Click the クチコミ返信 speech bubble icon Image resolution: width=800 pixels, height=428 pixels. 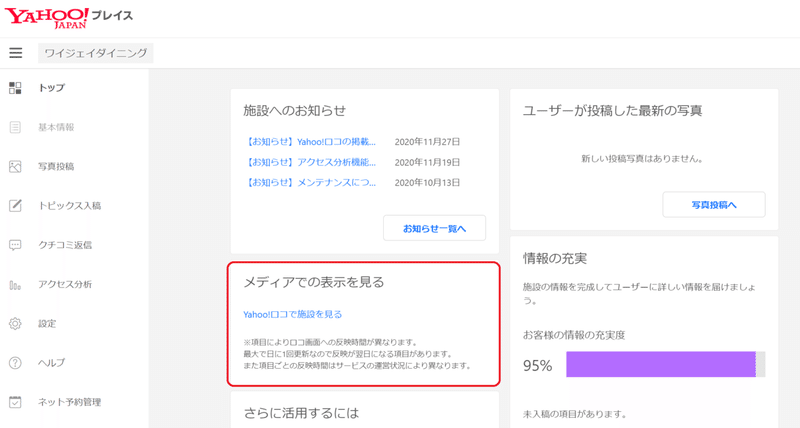click(x=15, y=245)
